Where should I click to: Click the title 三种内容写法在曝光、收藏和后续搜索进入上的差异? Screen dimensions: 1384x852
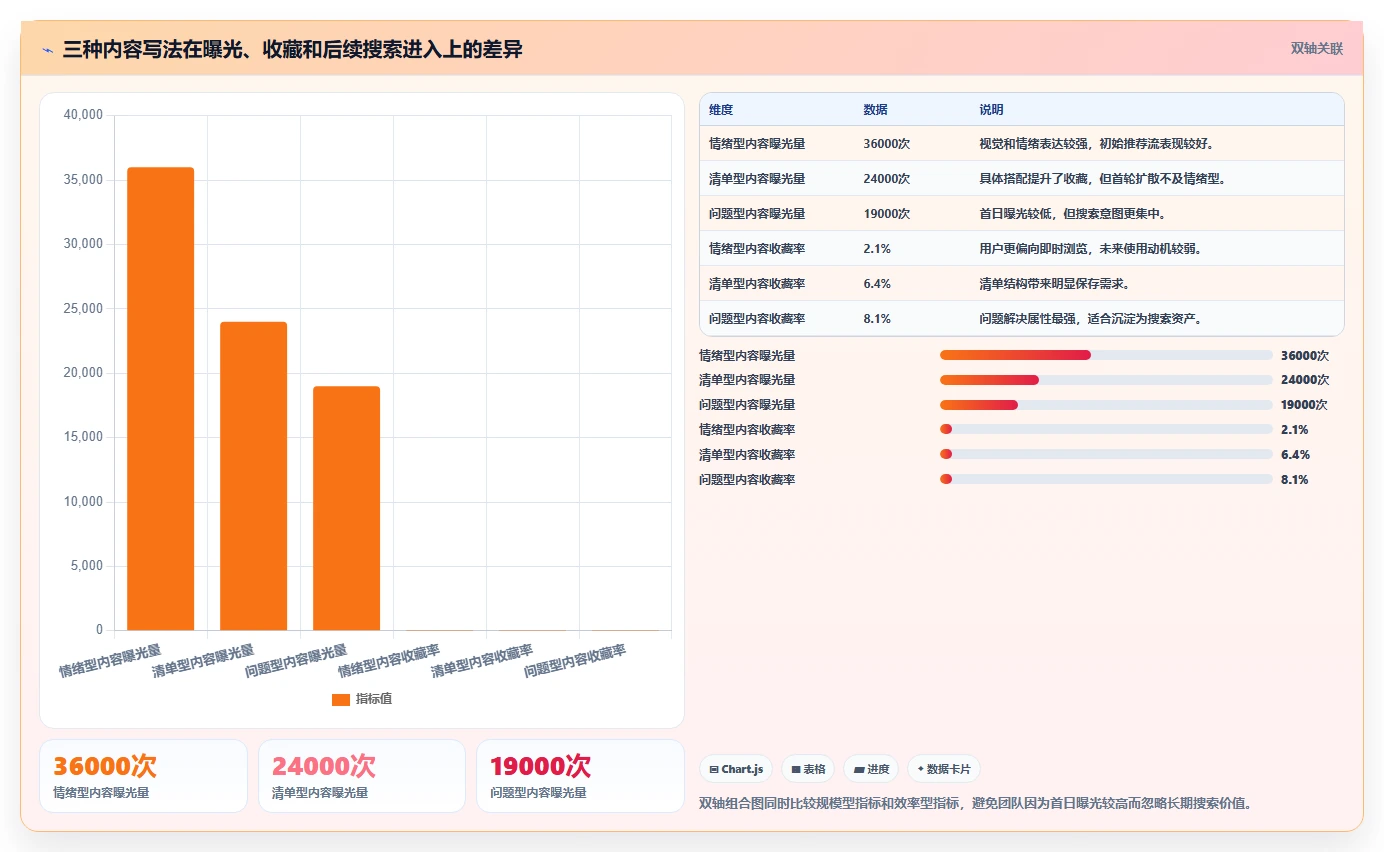[292, 50]
